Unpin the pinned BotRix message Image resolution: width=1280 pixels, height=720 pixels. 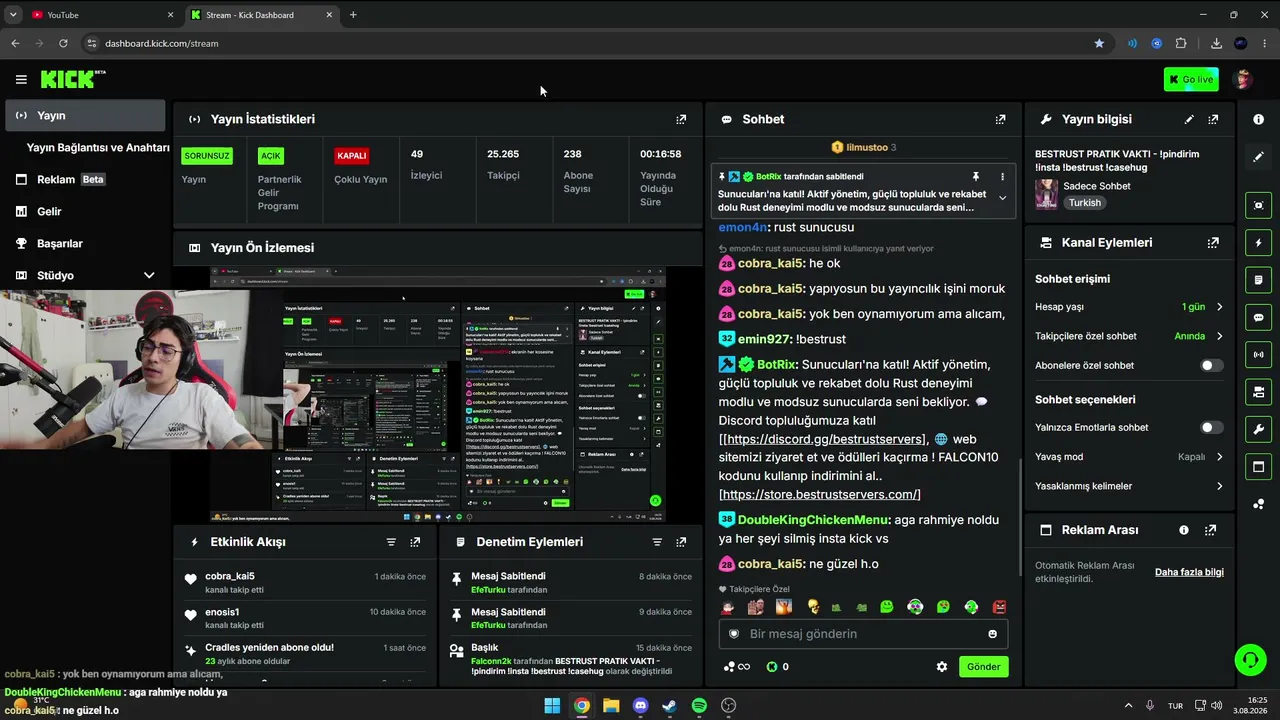tap(975, 177)
